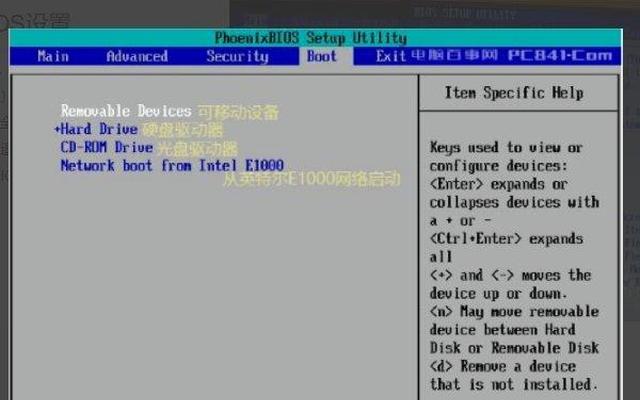Select Removable Devices boot entry
The height and width of the screenshot is (400, 640).
click(125, 111)
